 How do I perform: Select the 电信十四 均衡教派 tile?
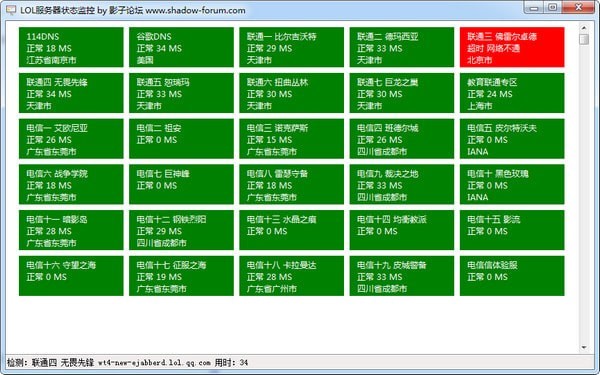[402, 230]
